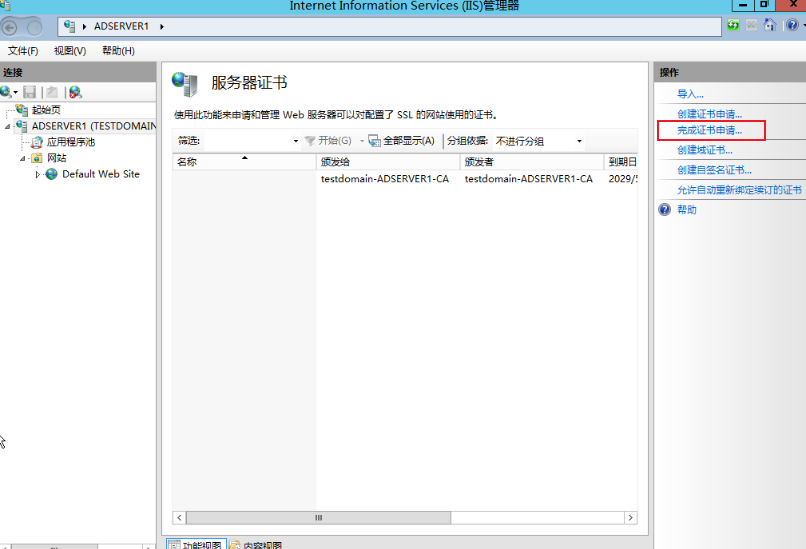
Task: Open the 帮助(H) menu
Action: pyautogui.click(x=118, y=51)
